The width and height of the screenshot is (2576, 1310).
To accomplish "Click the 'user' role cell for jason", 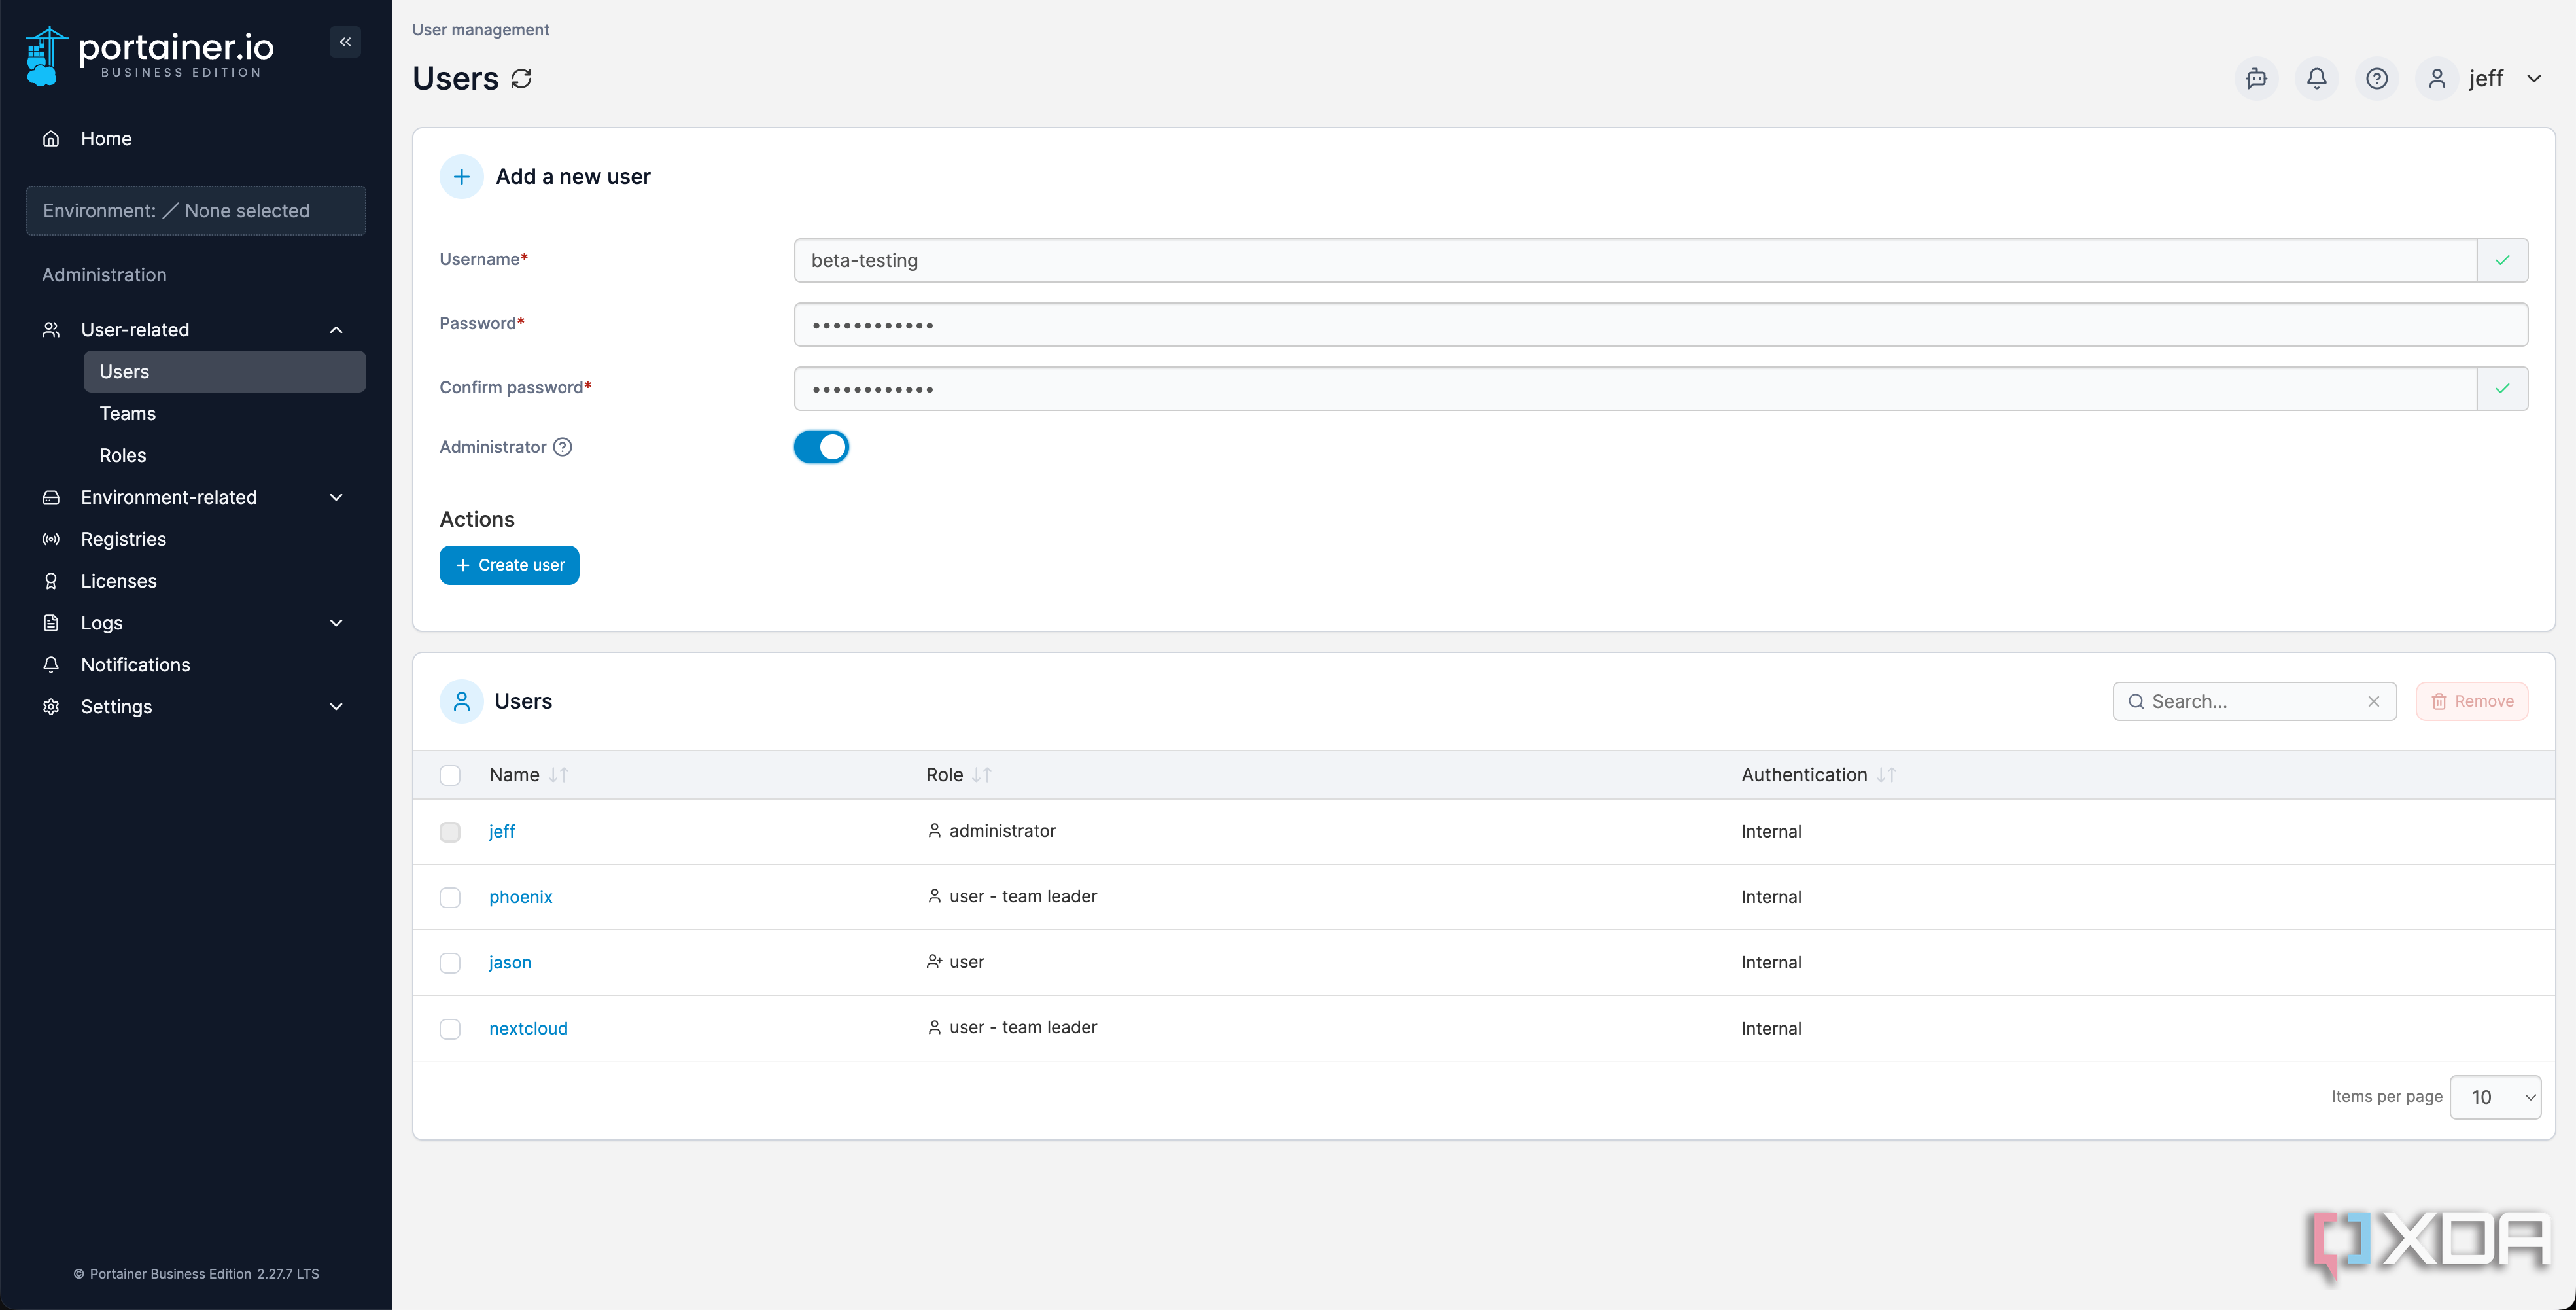I will 955,963.
